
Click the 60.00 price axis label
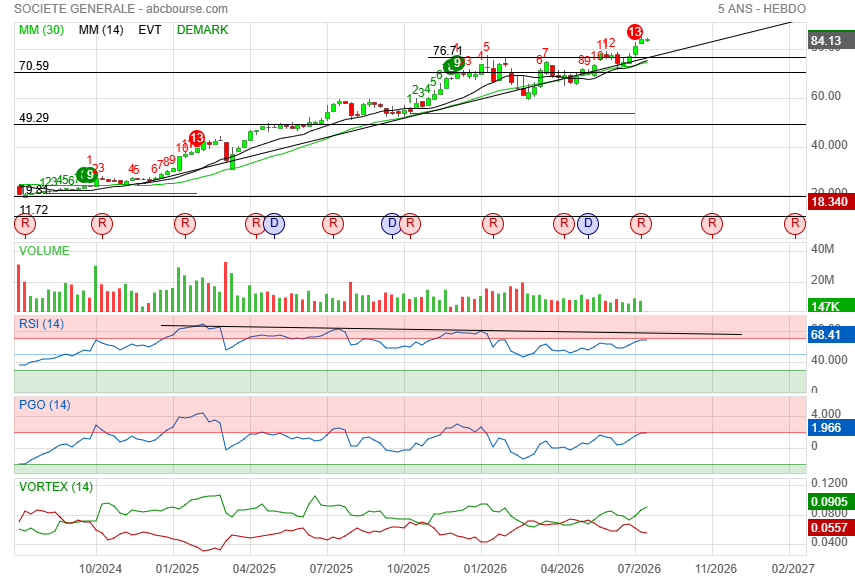[x=826, y=96]
